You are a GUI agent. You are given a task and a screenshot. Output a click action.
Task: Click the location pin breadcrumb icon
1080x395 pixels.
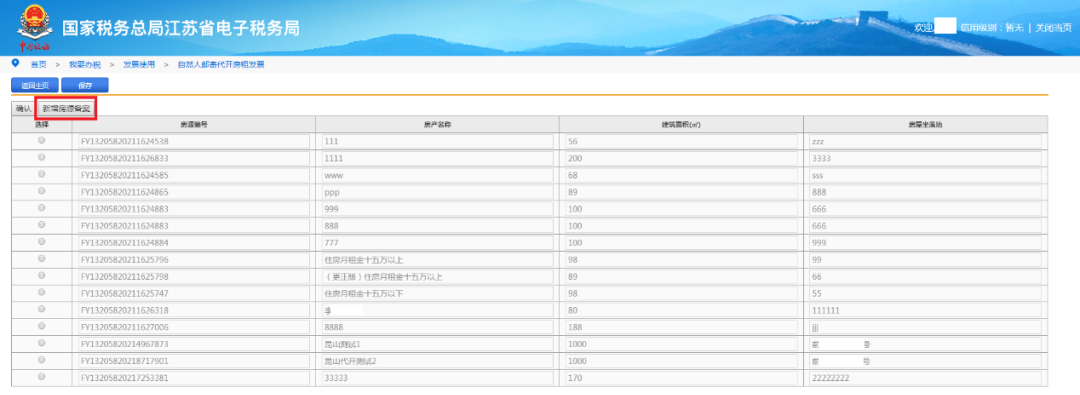15,63
